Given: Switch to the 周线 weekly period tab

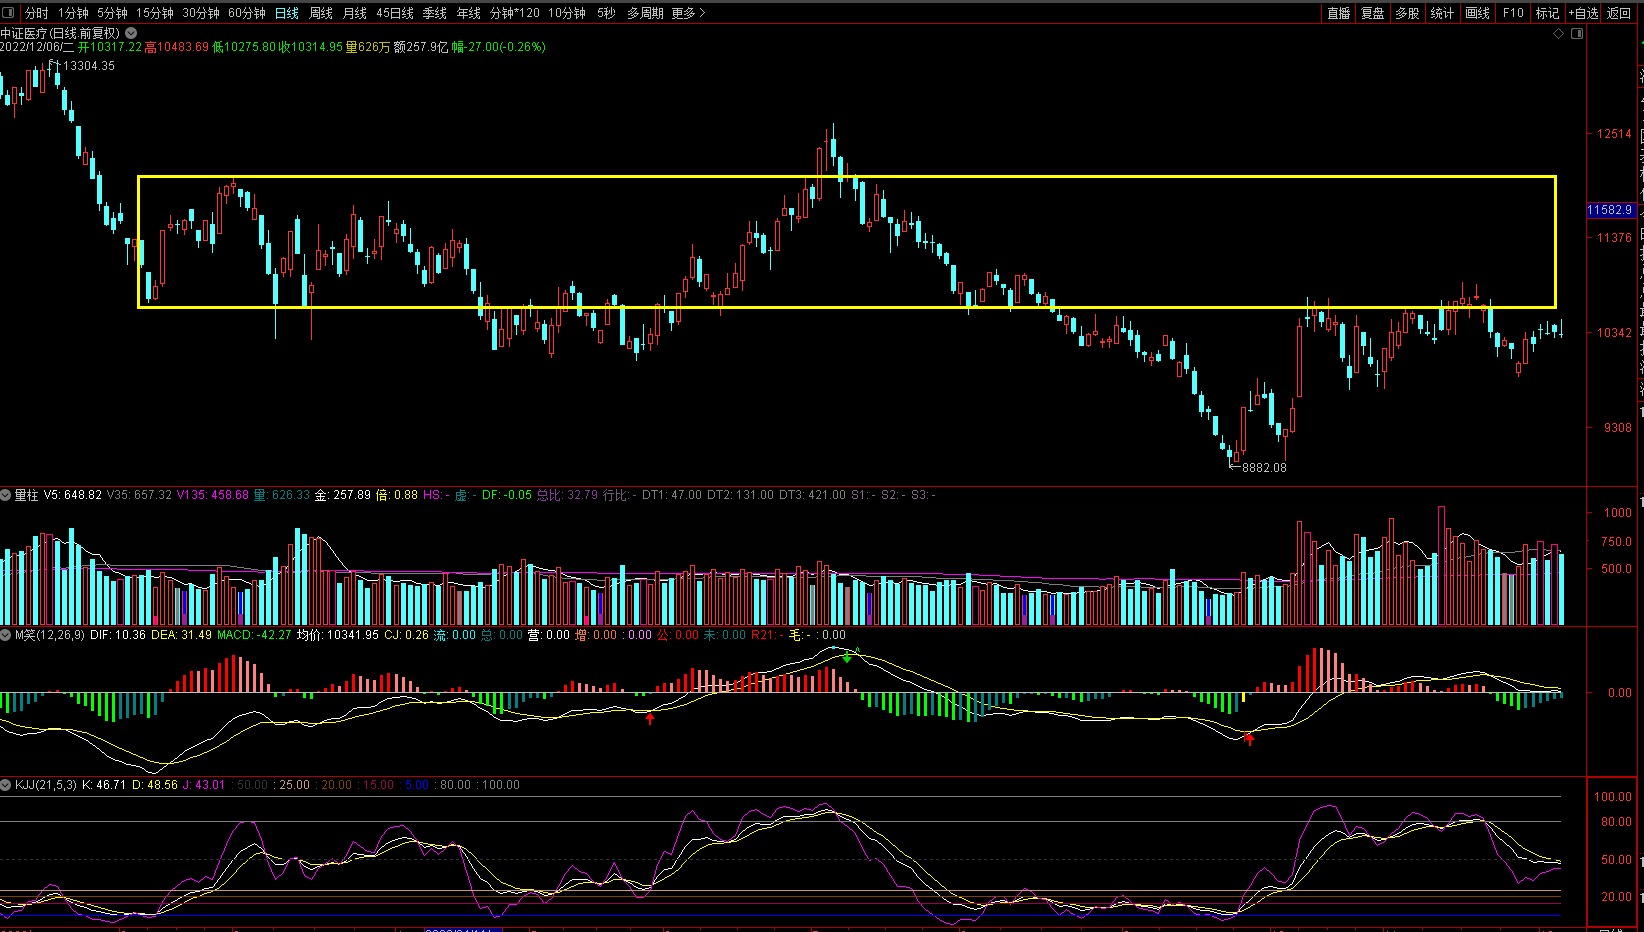Looking at the screenshot, I should tap(320, 13).
